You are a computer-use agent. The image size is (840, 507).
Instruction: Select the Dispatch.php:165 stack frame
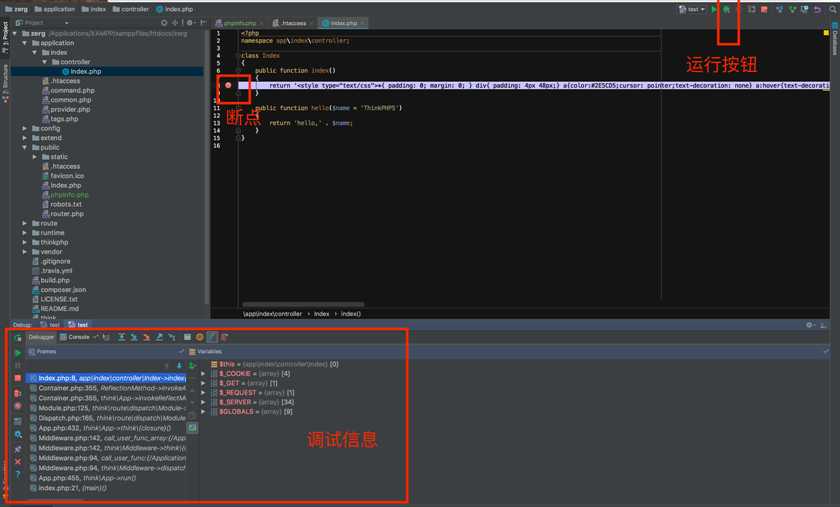108,418
